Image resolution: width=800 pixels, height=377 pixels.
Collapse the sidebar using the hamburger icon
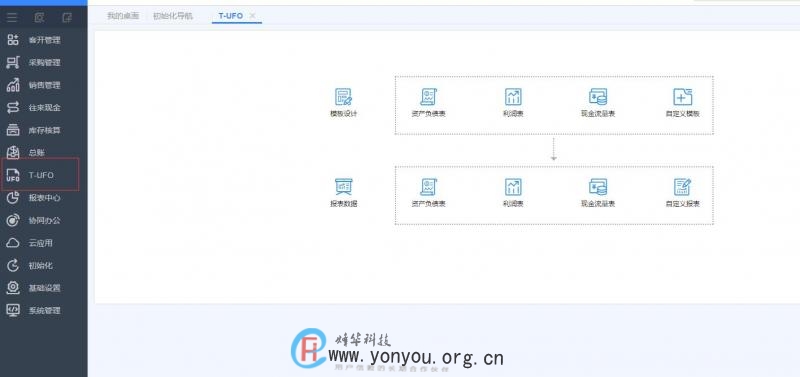pos(12,18)
